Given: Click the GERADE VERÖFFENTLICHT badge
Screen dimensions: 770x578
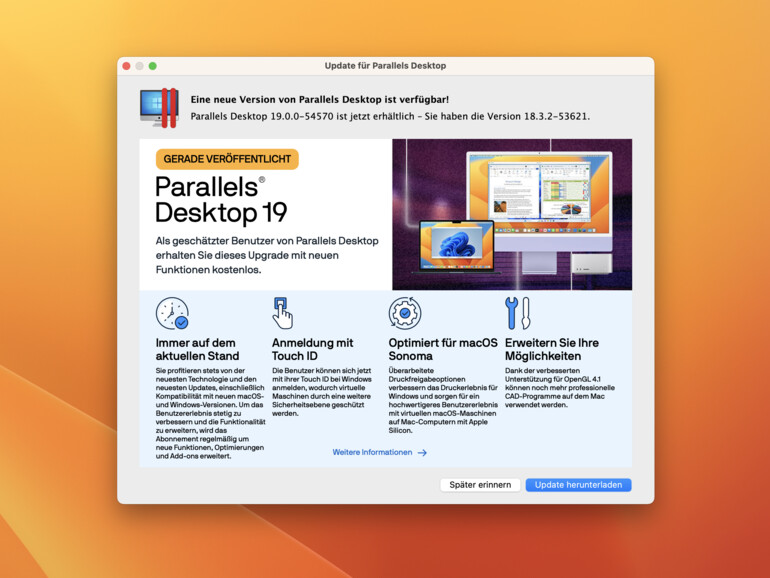Looking at the screenshot, I should click(227, 159).
